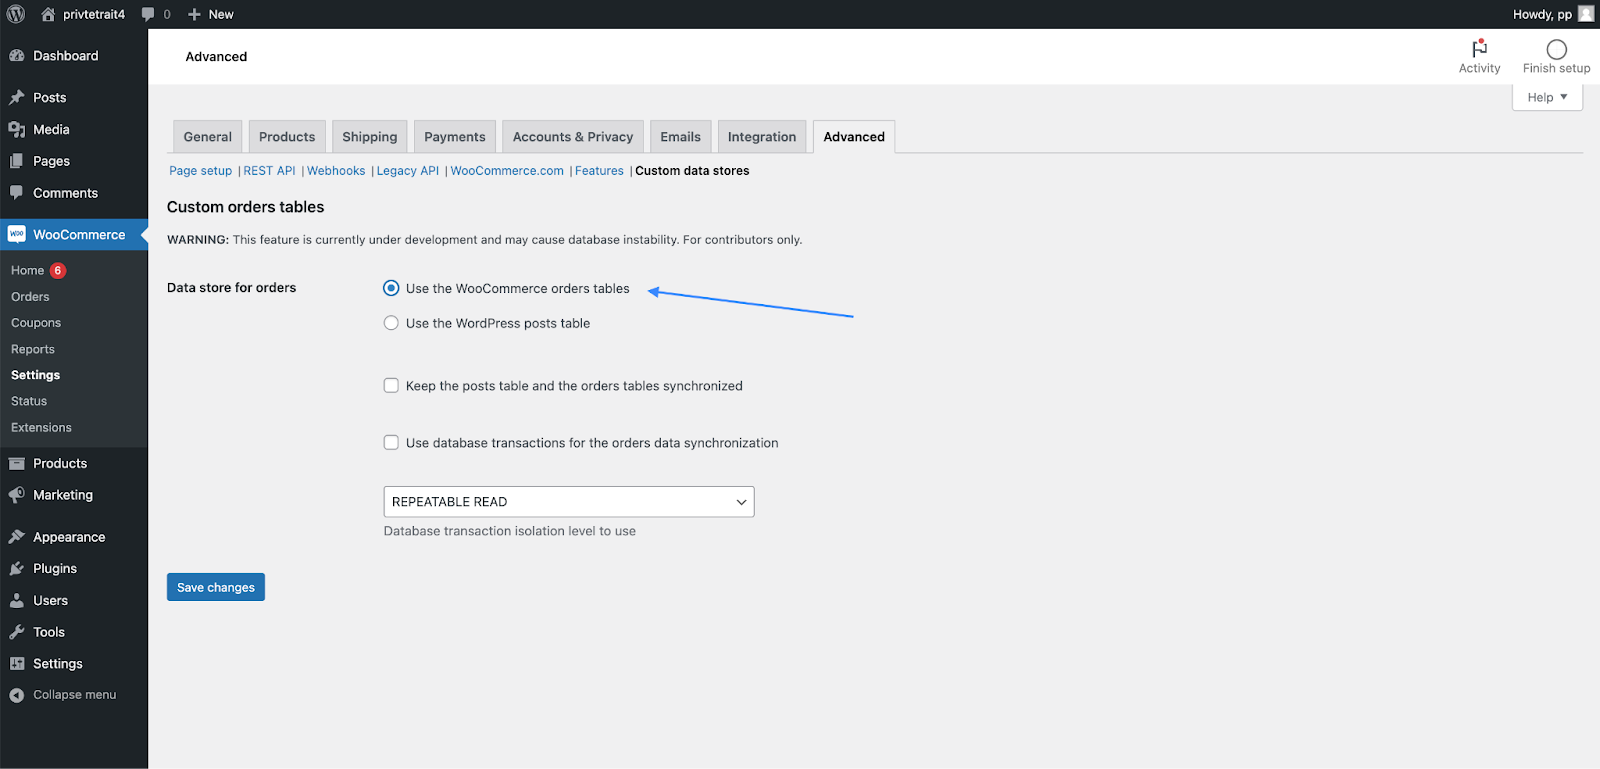Click the Users person icon
The height and width of the screenshot is (769, 1600).
click(x=17, y=600)
